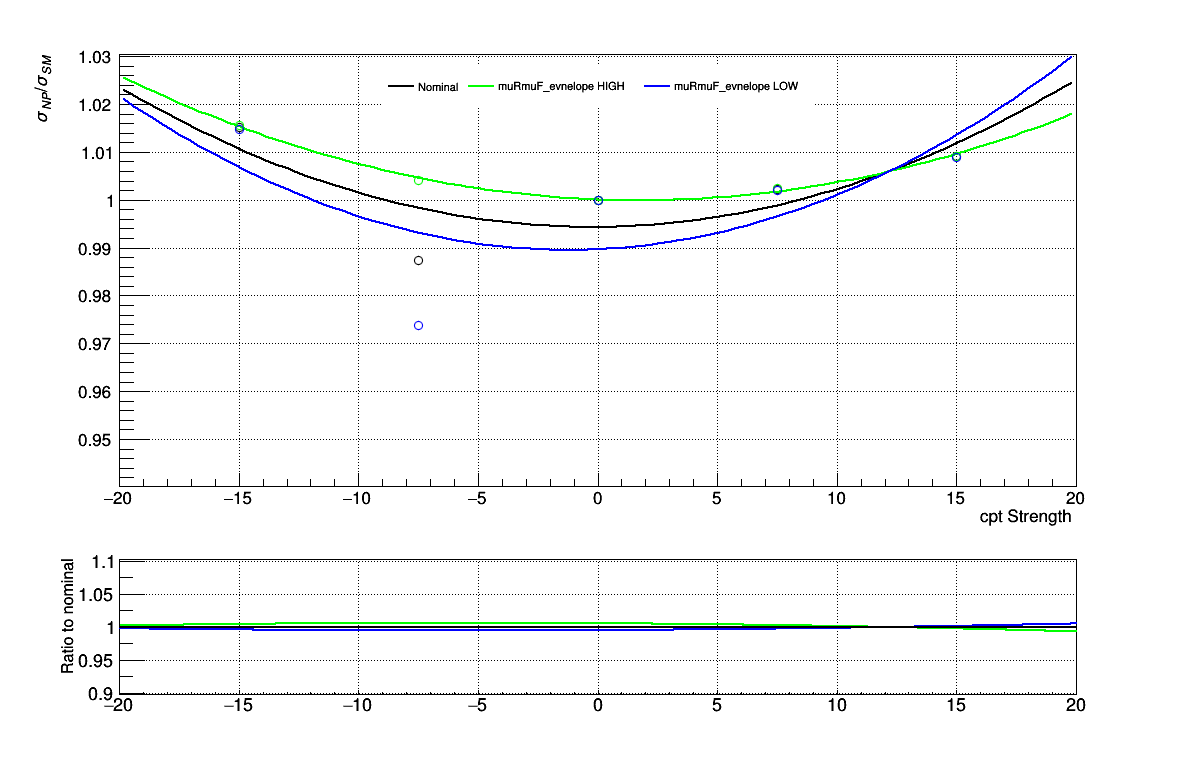Click the 0.95 tick label on upper y-axis
This screenshot has width=1196, height=772.
[x=95, y=441]
